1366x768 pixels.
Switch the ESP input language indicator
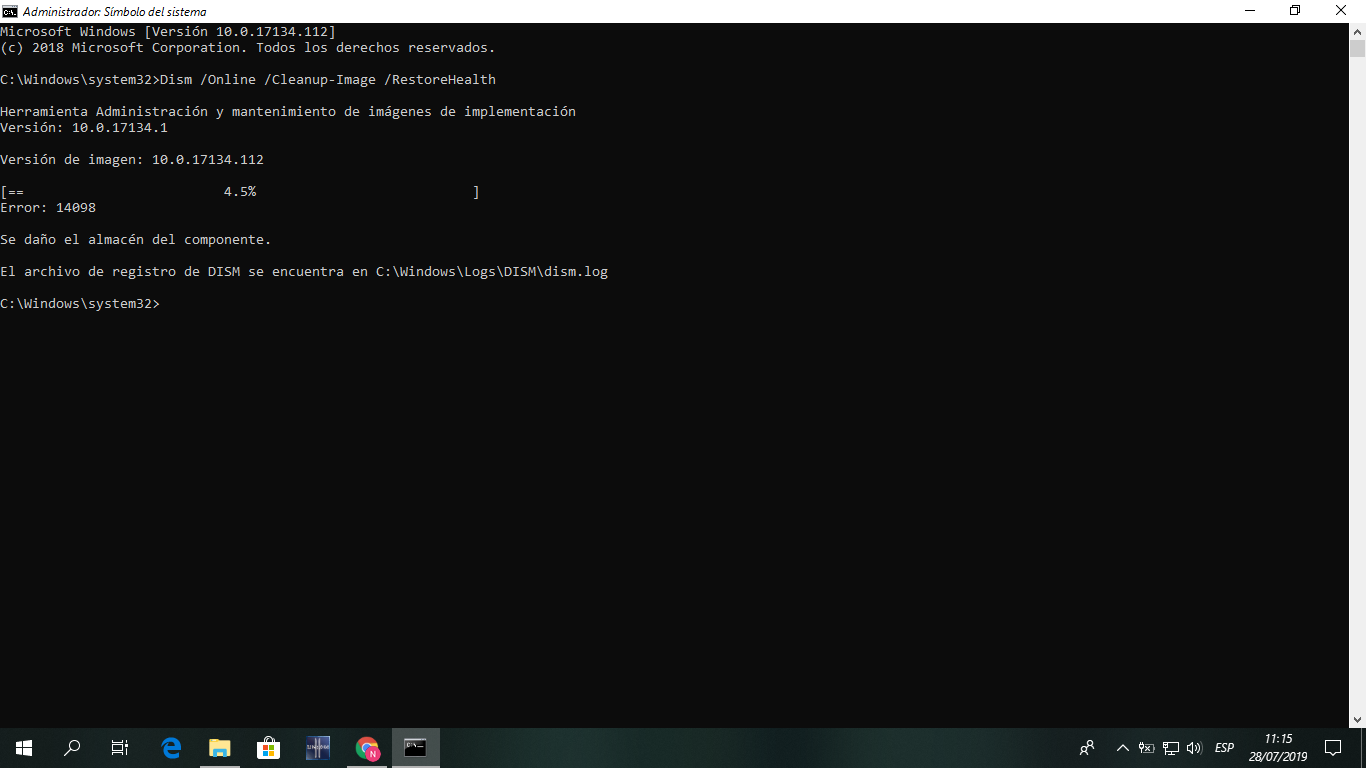[1224, 748]
